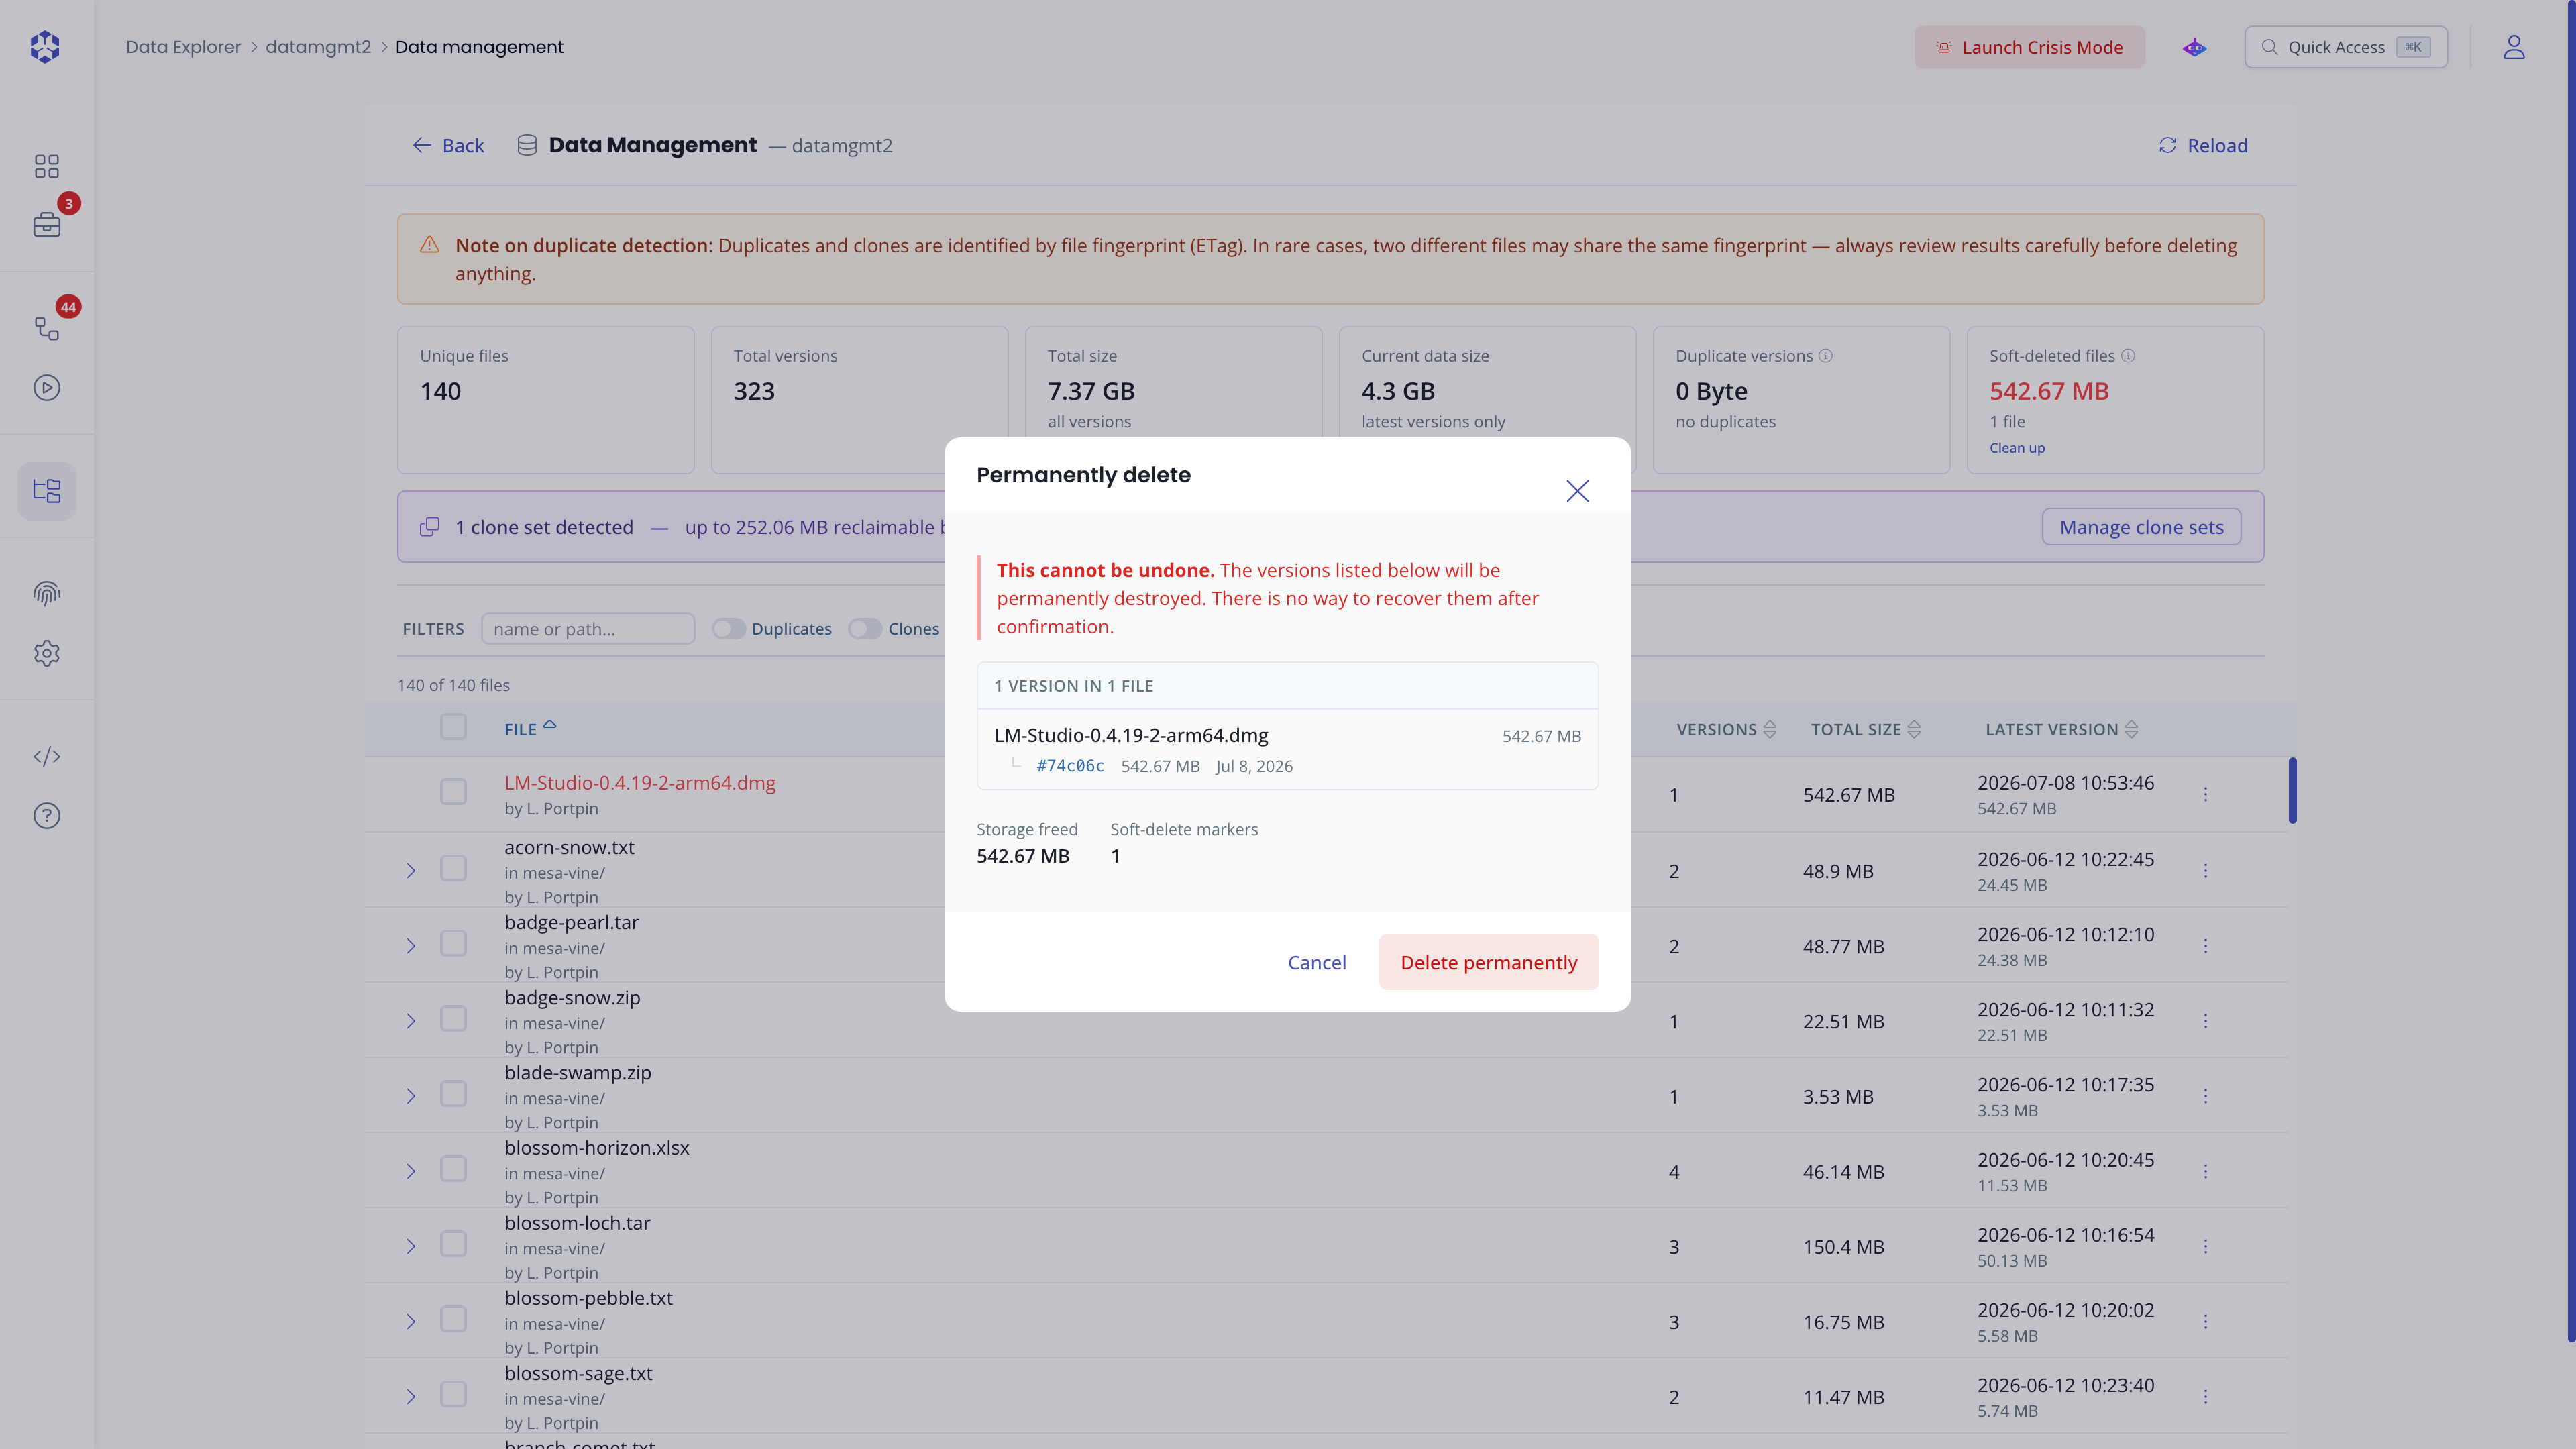Sort by VERSIONS column header
The height and width of the screenshot is (1449, 2576).
(1726, 730)
